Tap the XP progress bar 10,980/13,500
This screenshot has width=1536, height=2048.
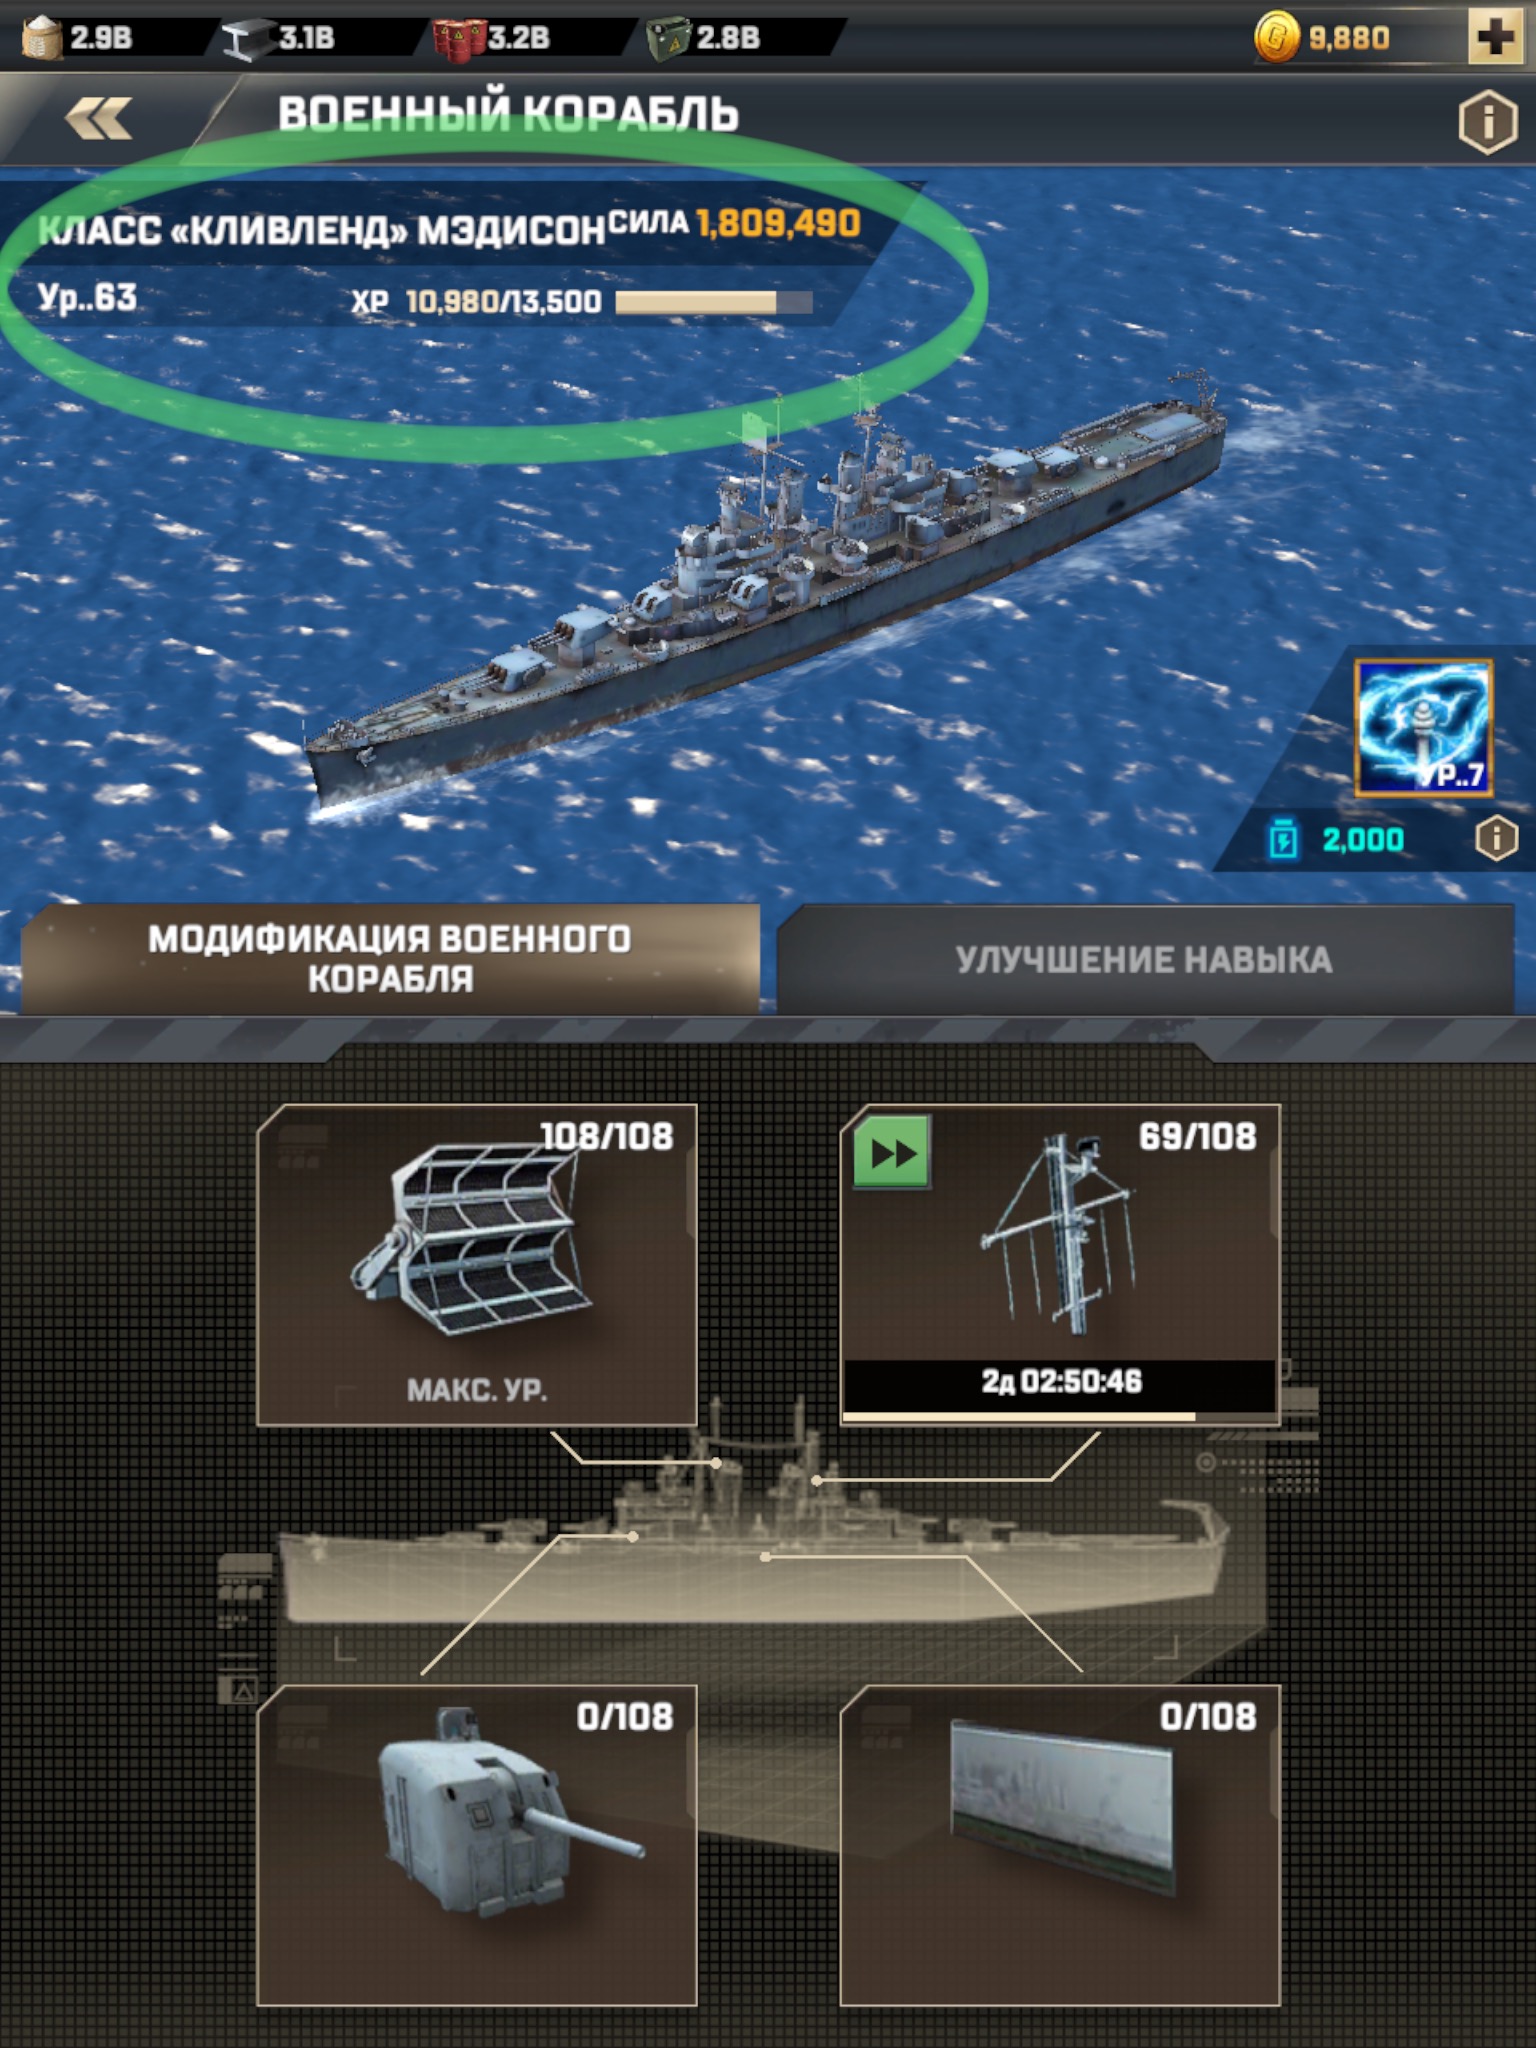pyautogui.click(x=714, y=302)
